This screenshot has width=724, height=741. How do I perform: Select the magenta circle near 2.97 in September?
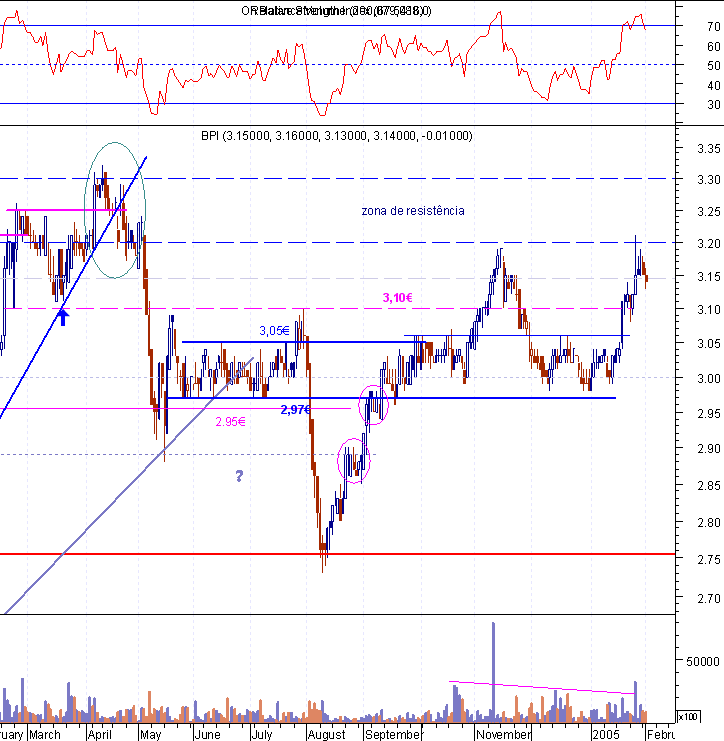[x=373, y=405]
